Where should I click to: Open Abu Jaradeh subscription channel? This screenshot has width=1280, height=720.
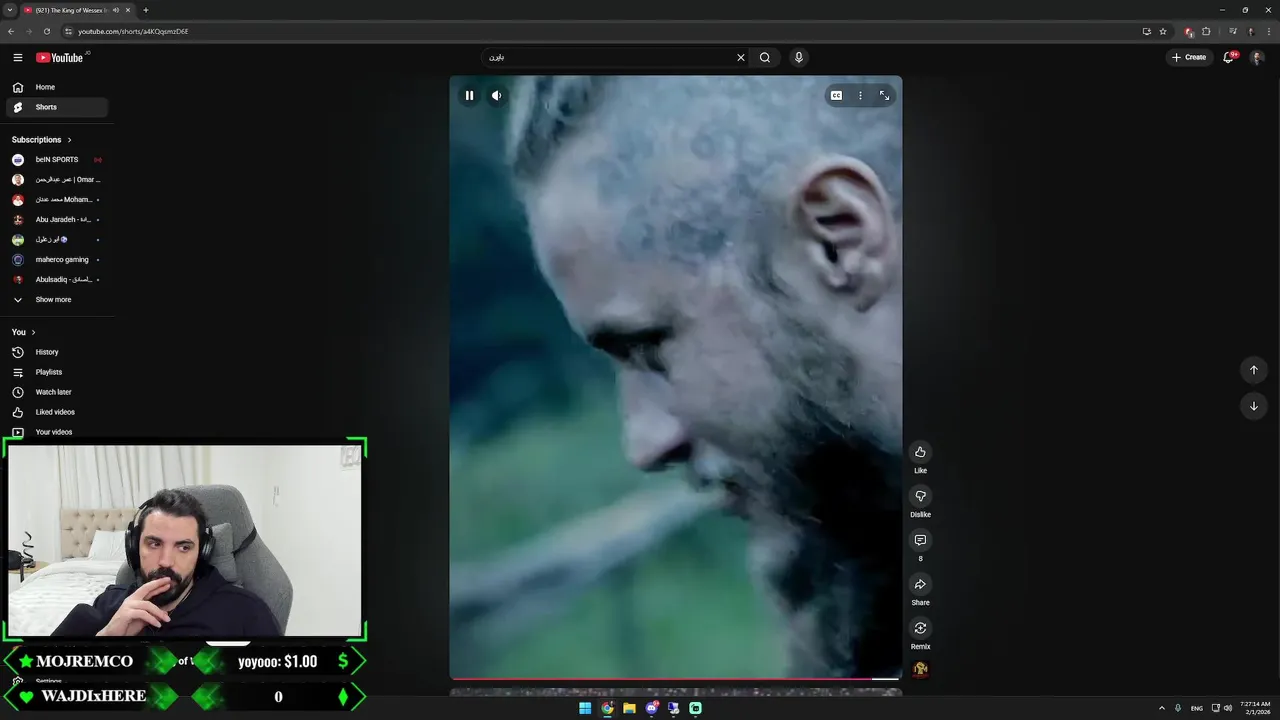(x=57, y=220)
